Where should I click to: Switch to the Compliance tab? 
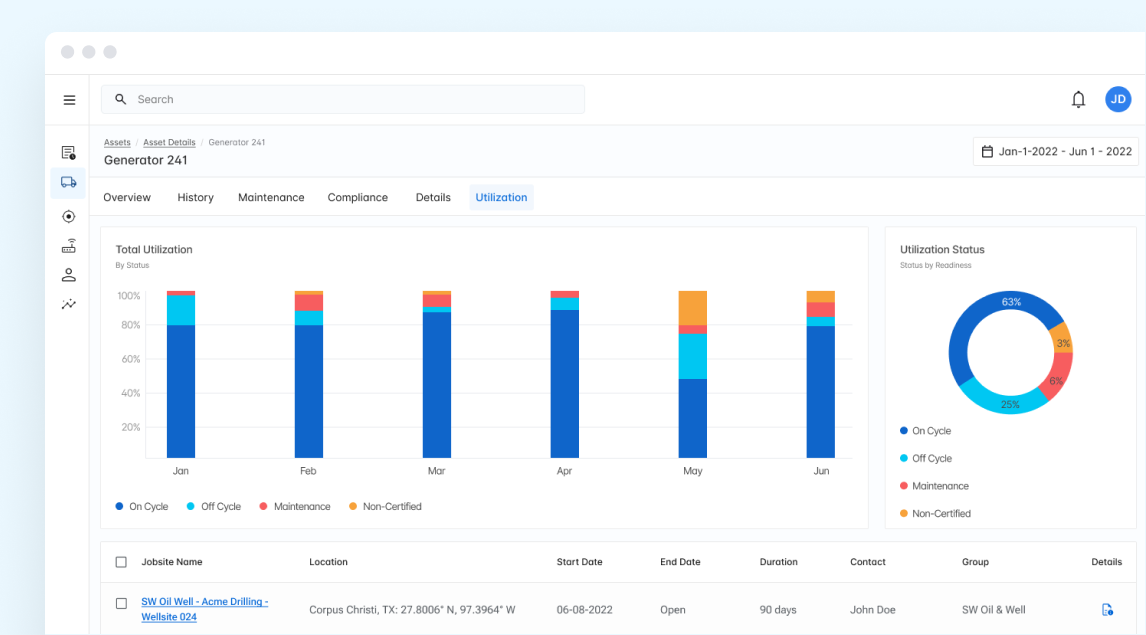point(357,197)
